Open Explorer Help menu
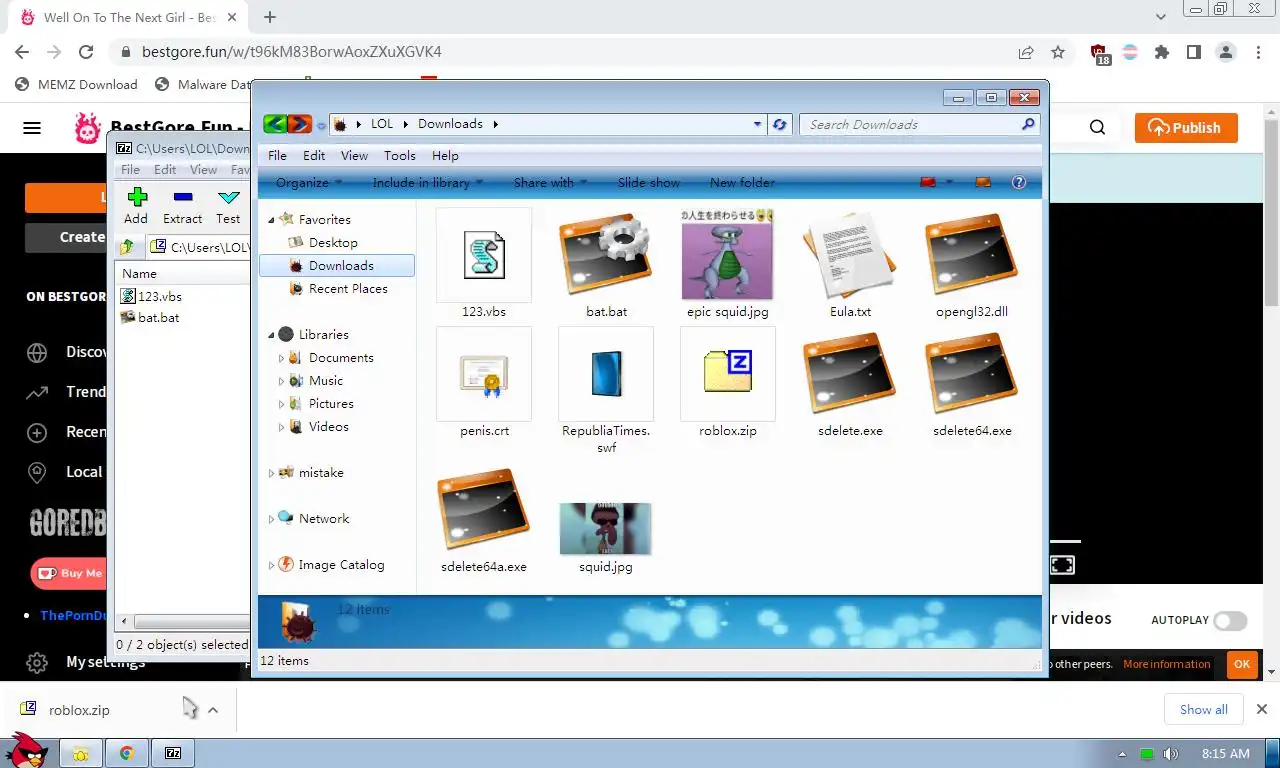This screenshot has height=768, width=1280. [x=445, y=155]
